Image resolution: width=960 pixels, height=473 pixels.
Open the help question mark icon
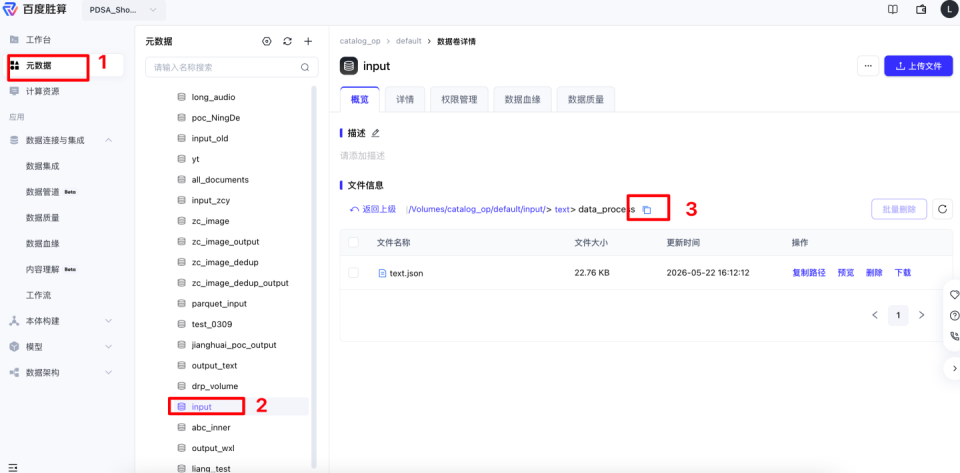(954, 316)
